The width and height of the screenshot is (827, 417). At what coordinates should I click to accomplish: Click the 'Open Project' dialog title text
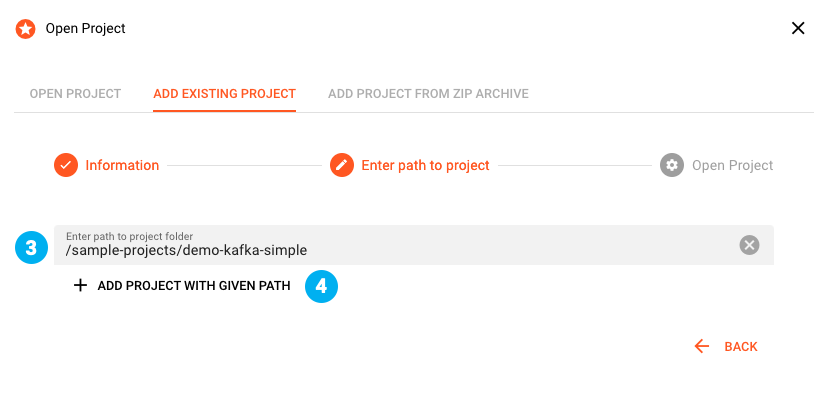(x=86, y=28)
